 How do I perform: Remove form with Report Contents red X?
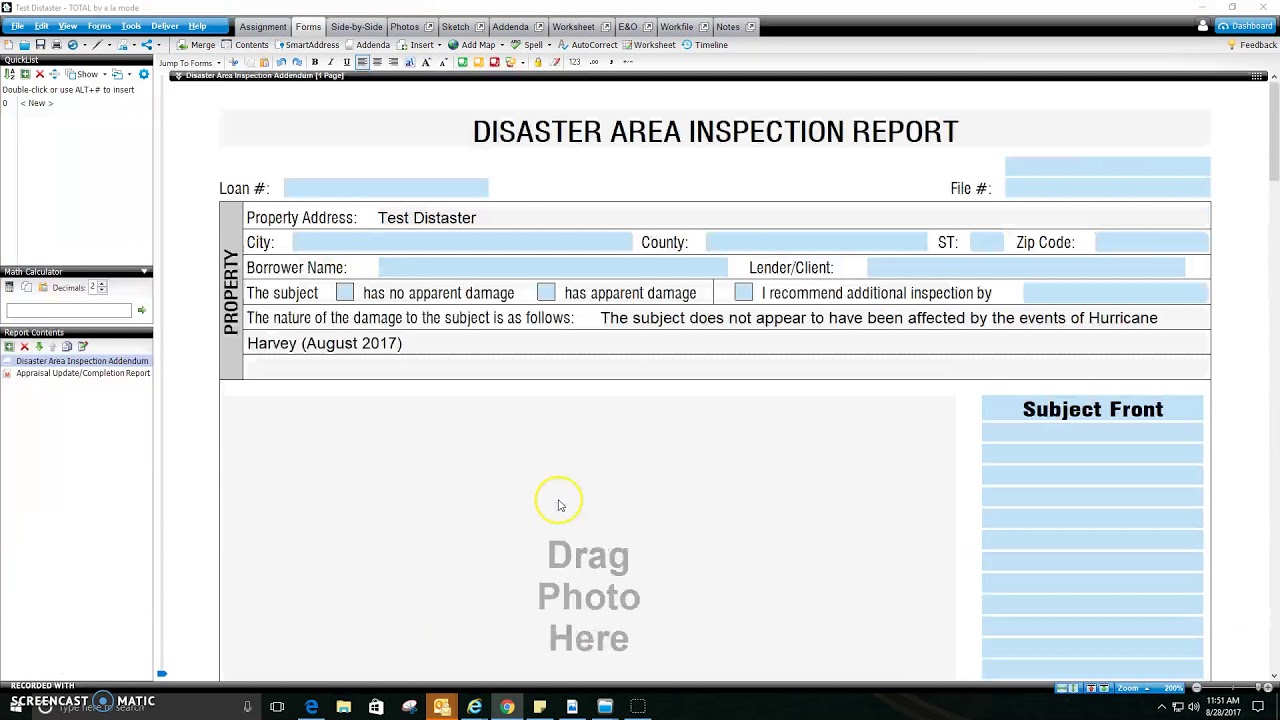tap(24, 347)
